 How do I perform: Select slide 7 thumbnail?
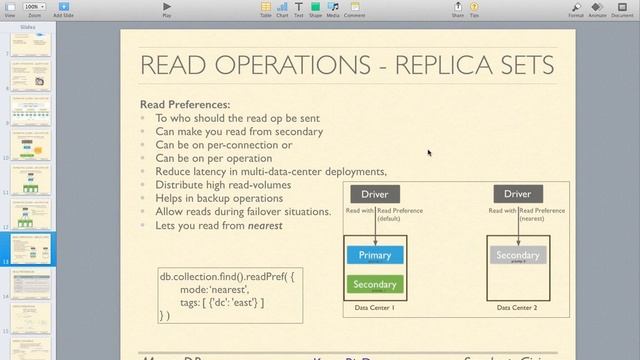pyautogui.click(x=31, y=44)
